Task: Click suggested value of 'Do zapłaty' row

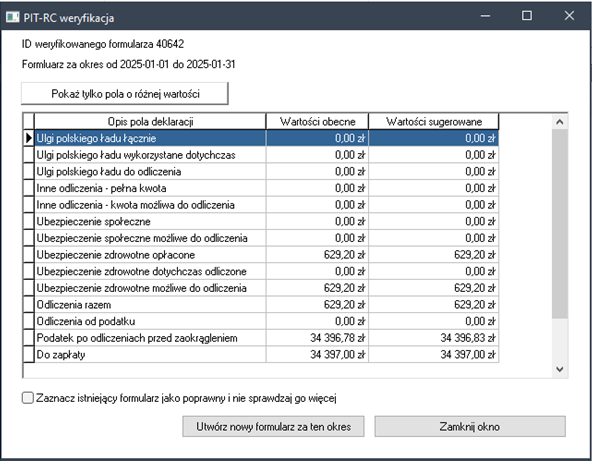Action: pyautogui.click(x=433, y=354)
